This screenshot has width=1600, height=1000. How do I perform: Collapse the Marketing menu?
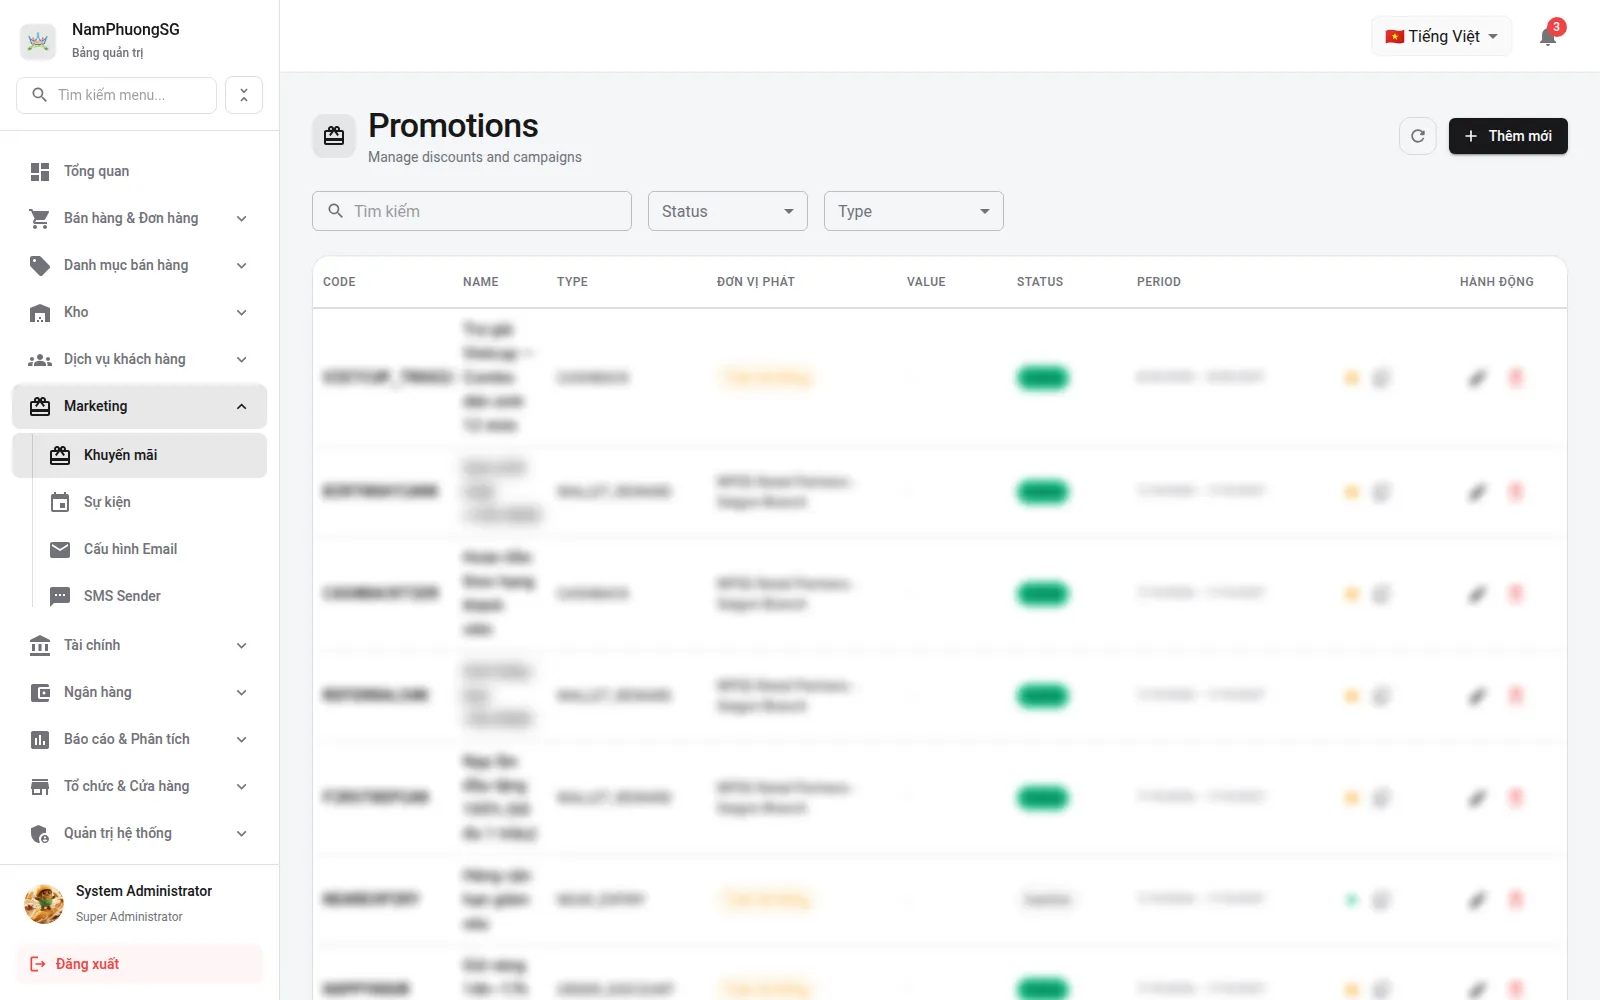(139, 406)
